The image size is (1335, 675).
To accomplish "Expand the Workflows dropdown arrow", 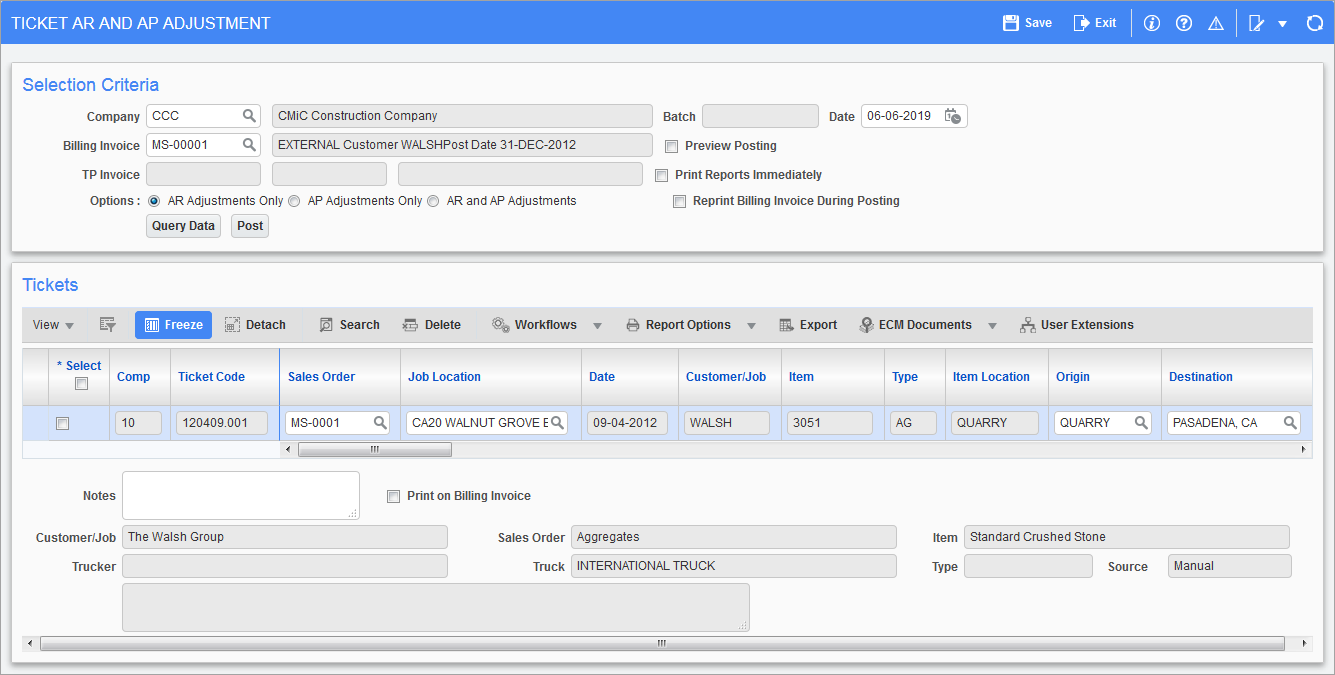I will pyautogui.click(x=597, y=325).
